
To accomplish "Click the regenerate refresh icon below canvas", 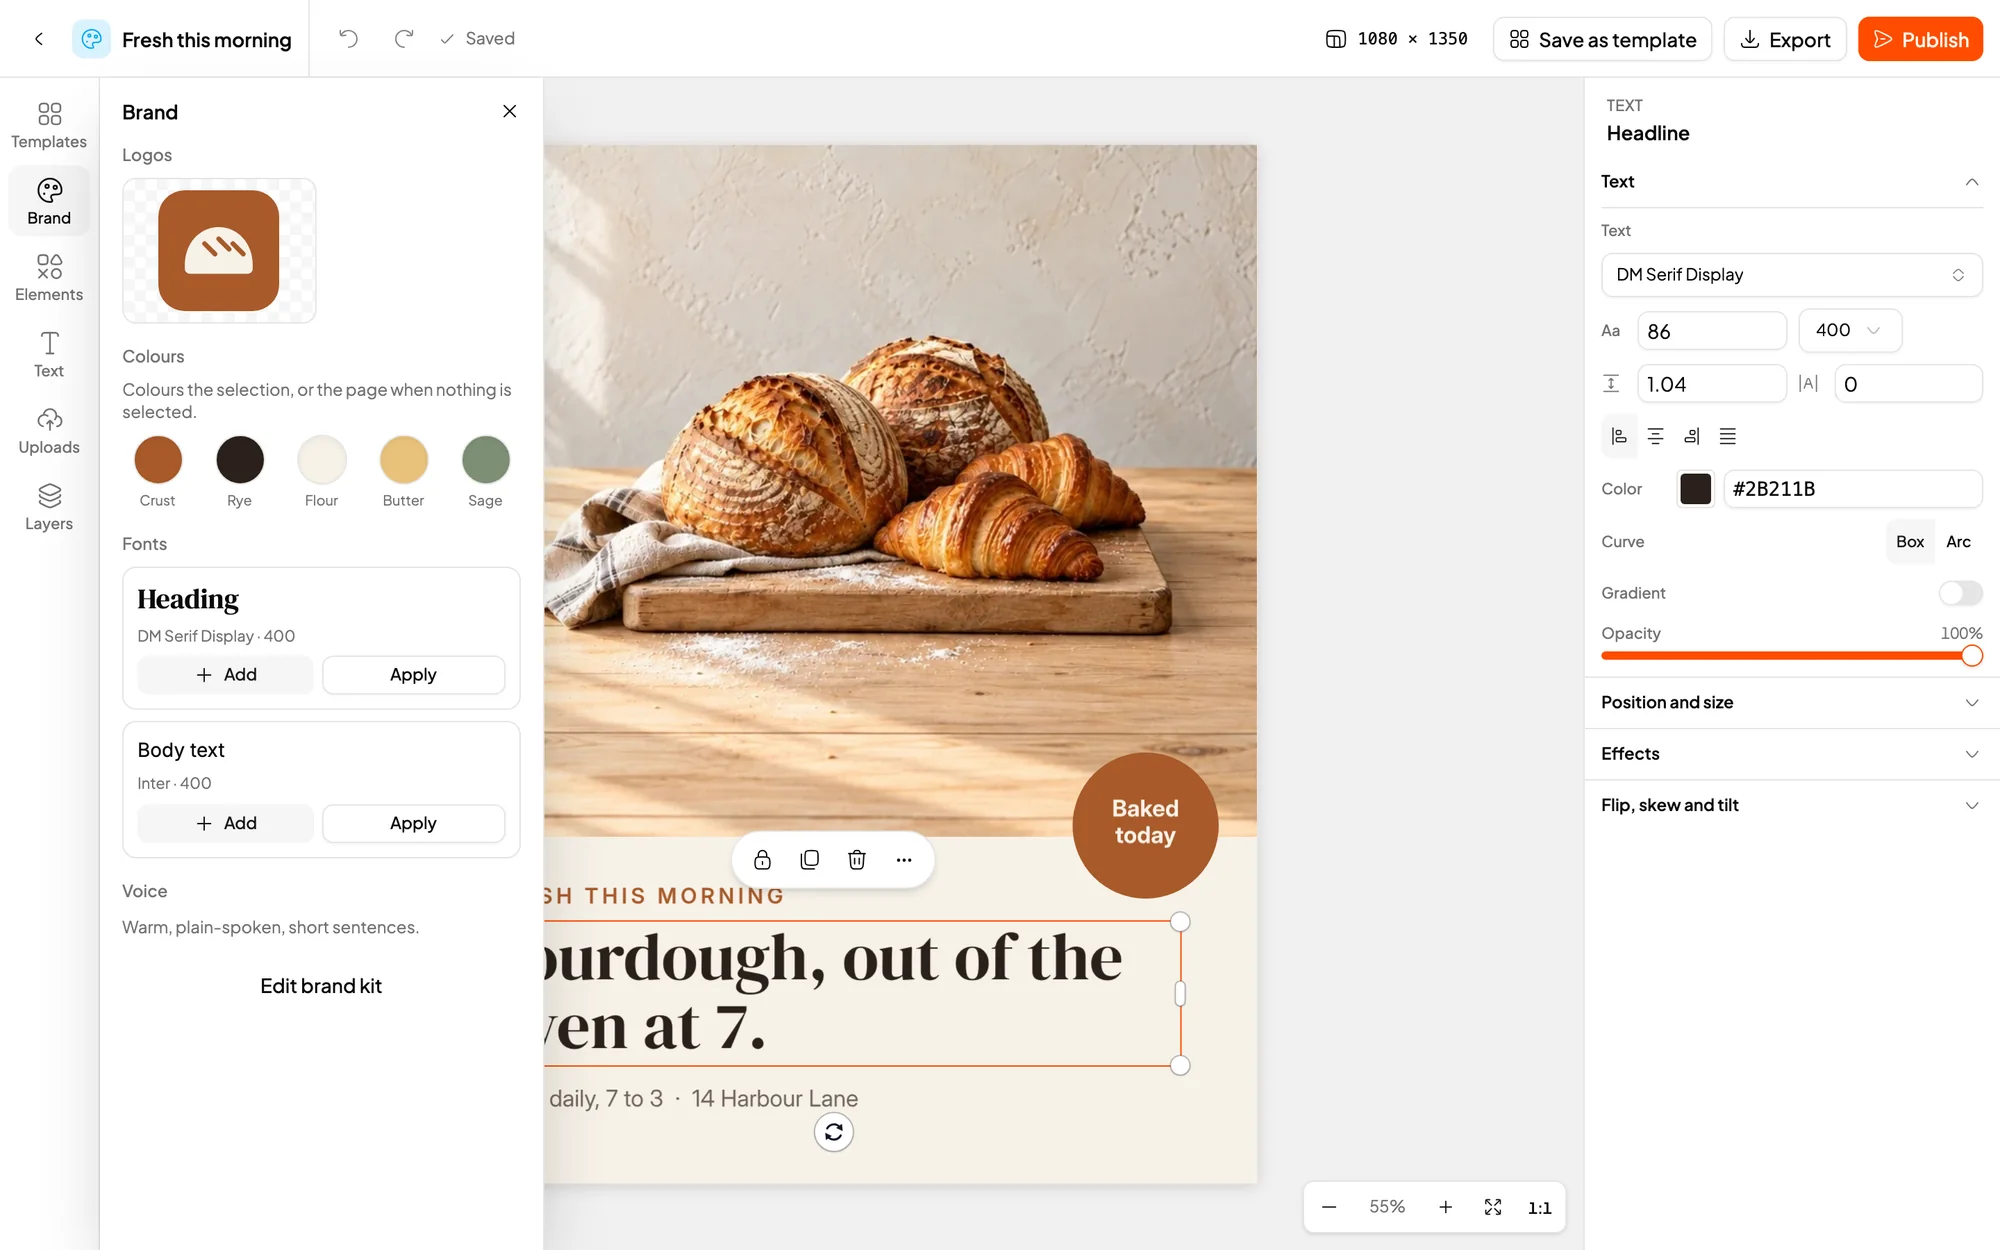I will tap(834, 1132).
